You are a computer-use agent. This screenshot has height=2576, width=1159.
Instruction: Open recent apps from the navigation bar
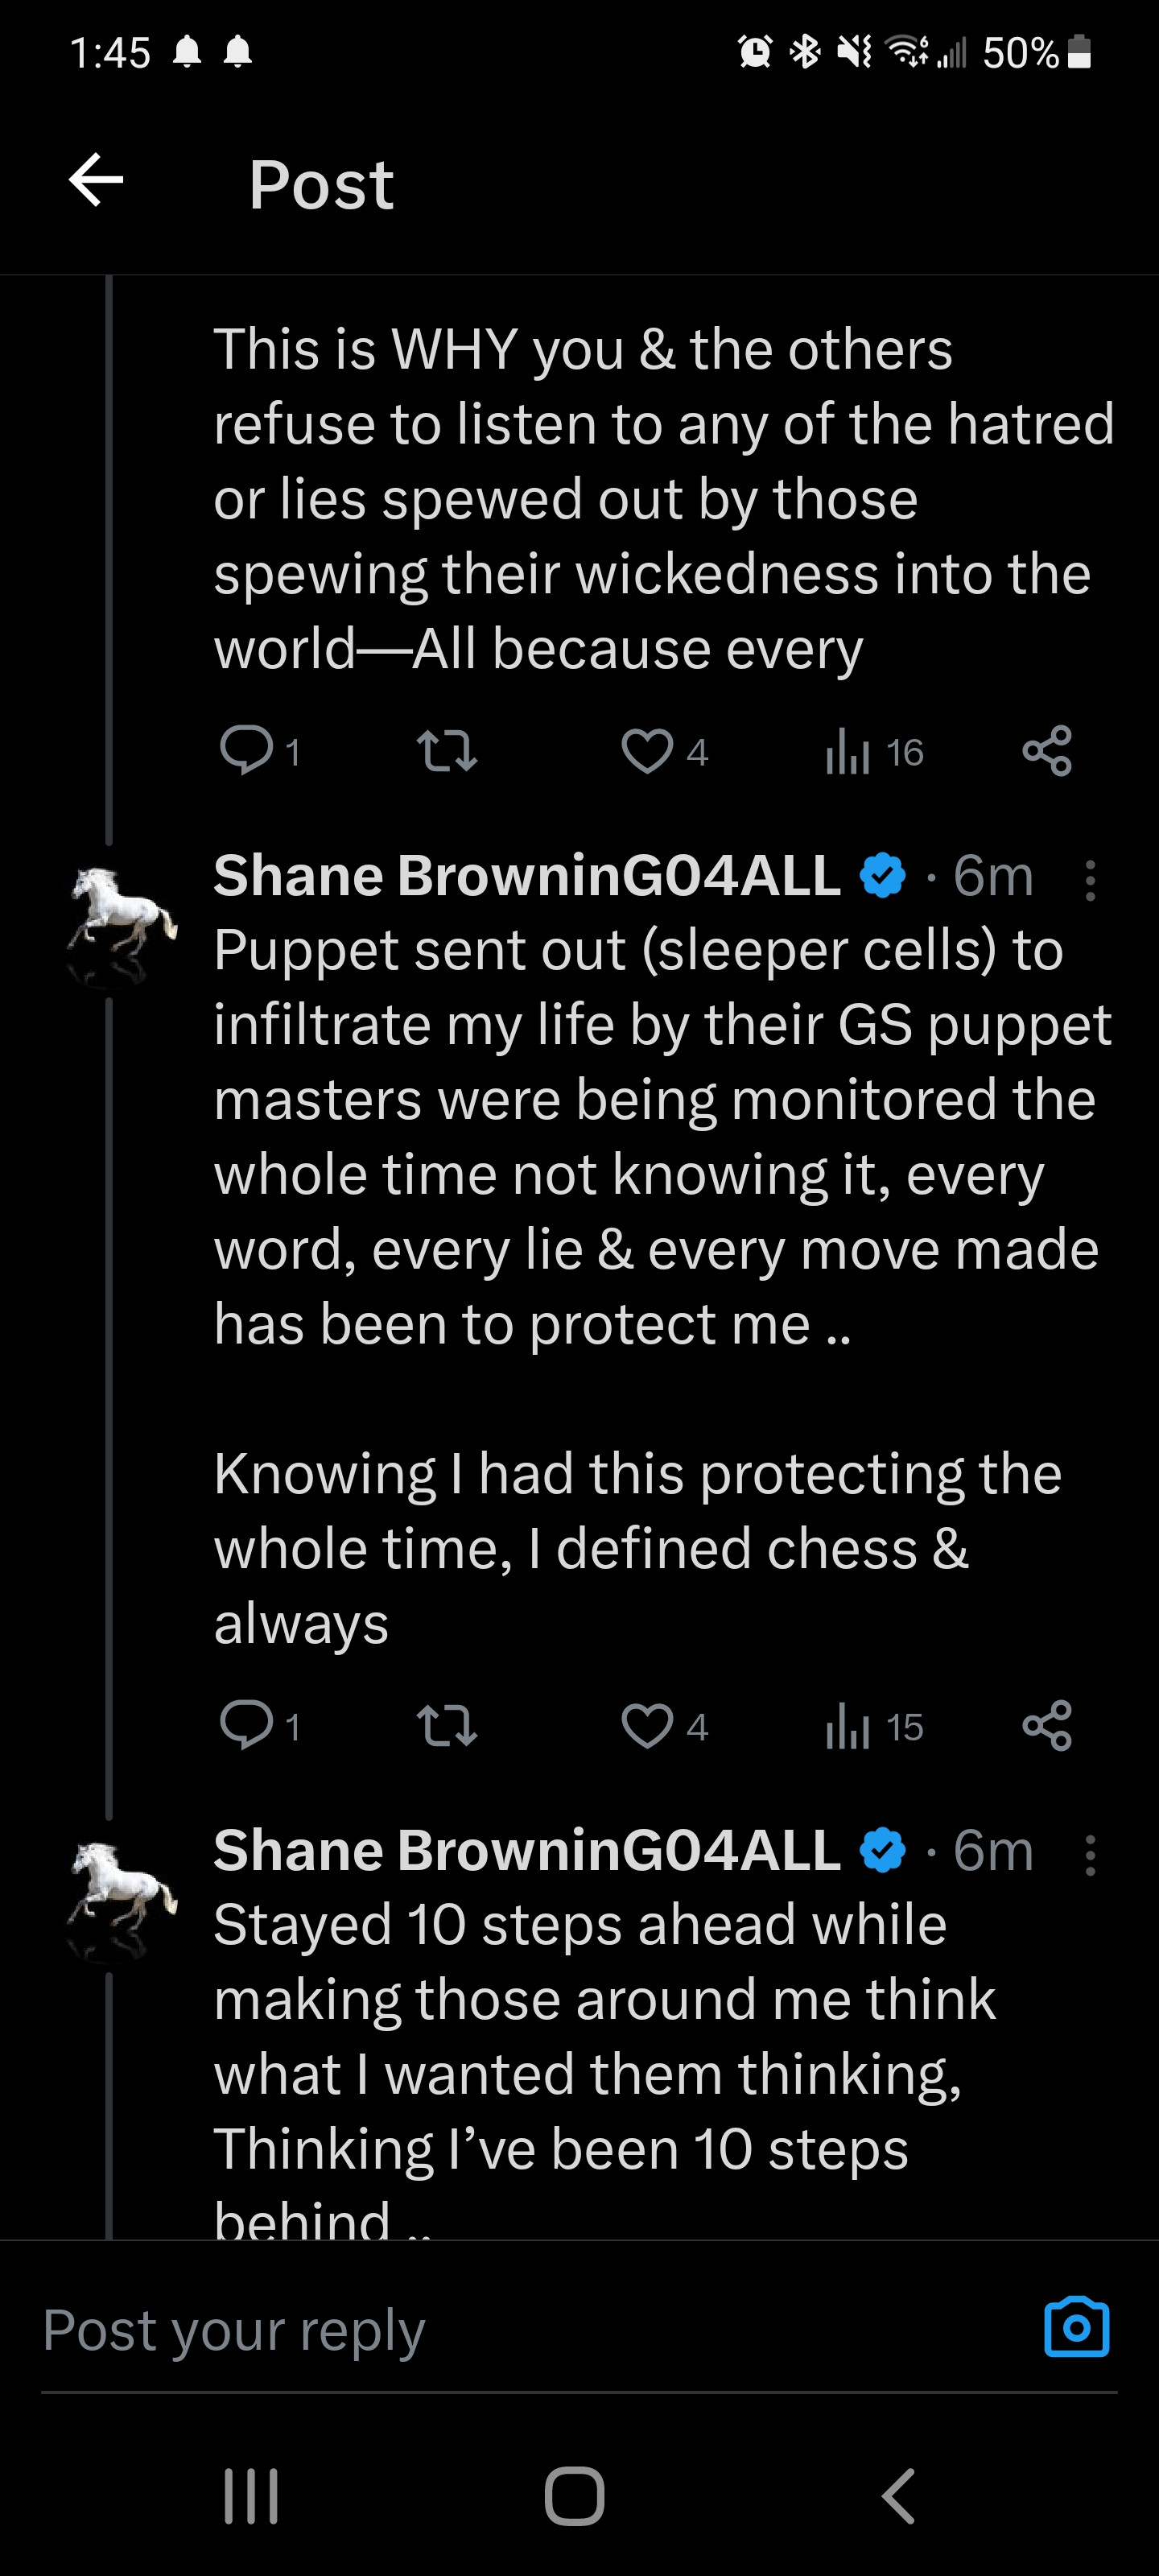tap(251, 2496)
